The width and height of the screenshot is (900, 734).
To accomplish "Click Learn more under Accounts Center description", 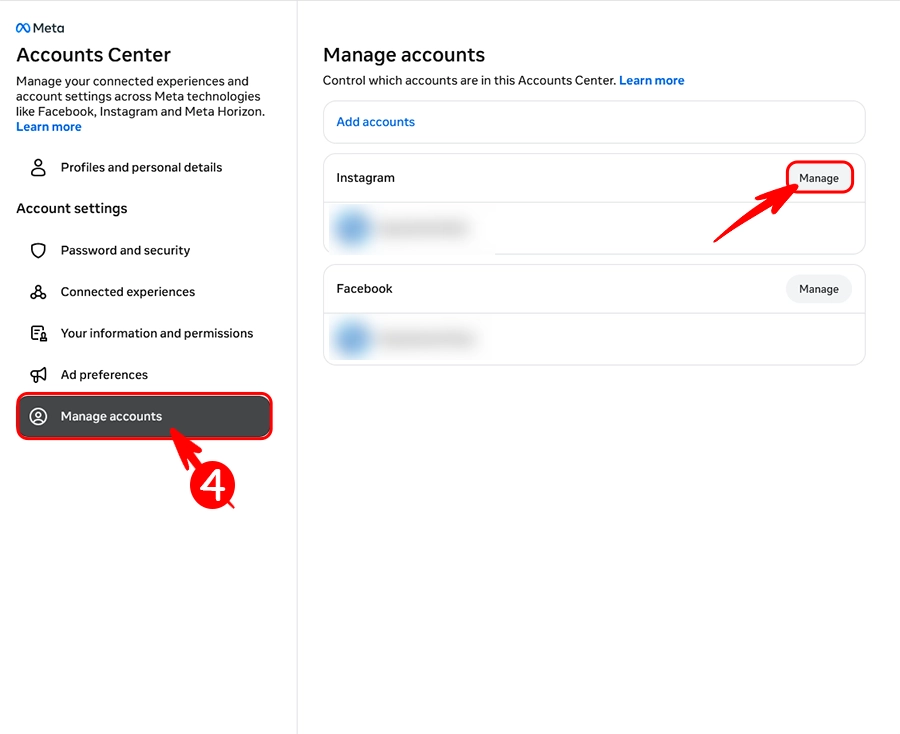I will pyautogui.click(x=49, y=127).
